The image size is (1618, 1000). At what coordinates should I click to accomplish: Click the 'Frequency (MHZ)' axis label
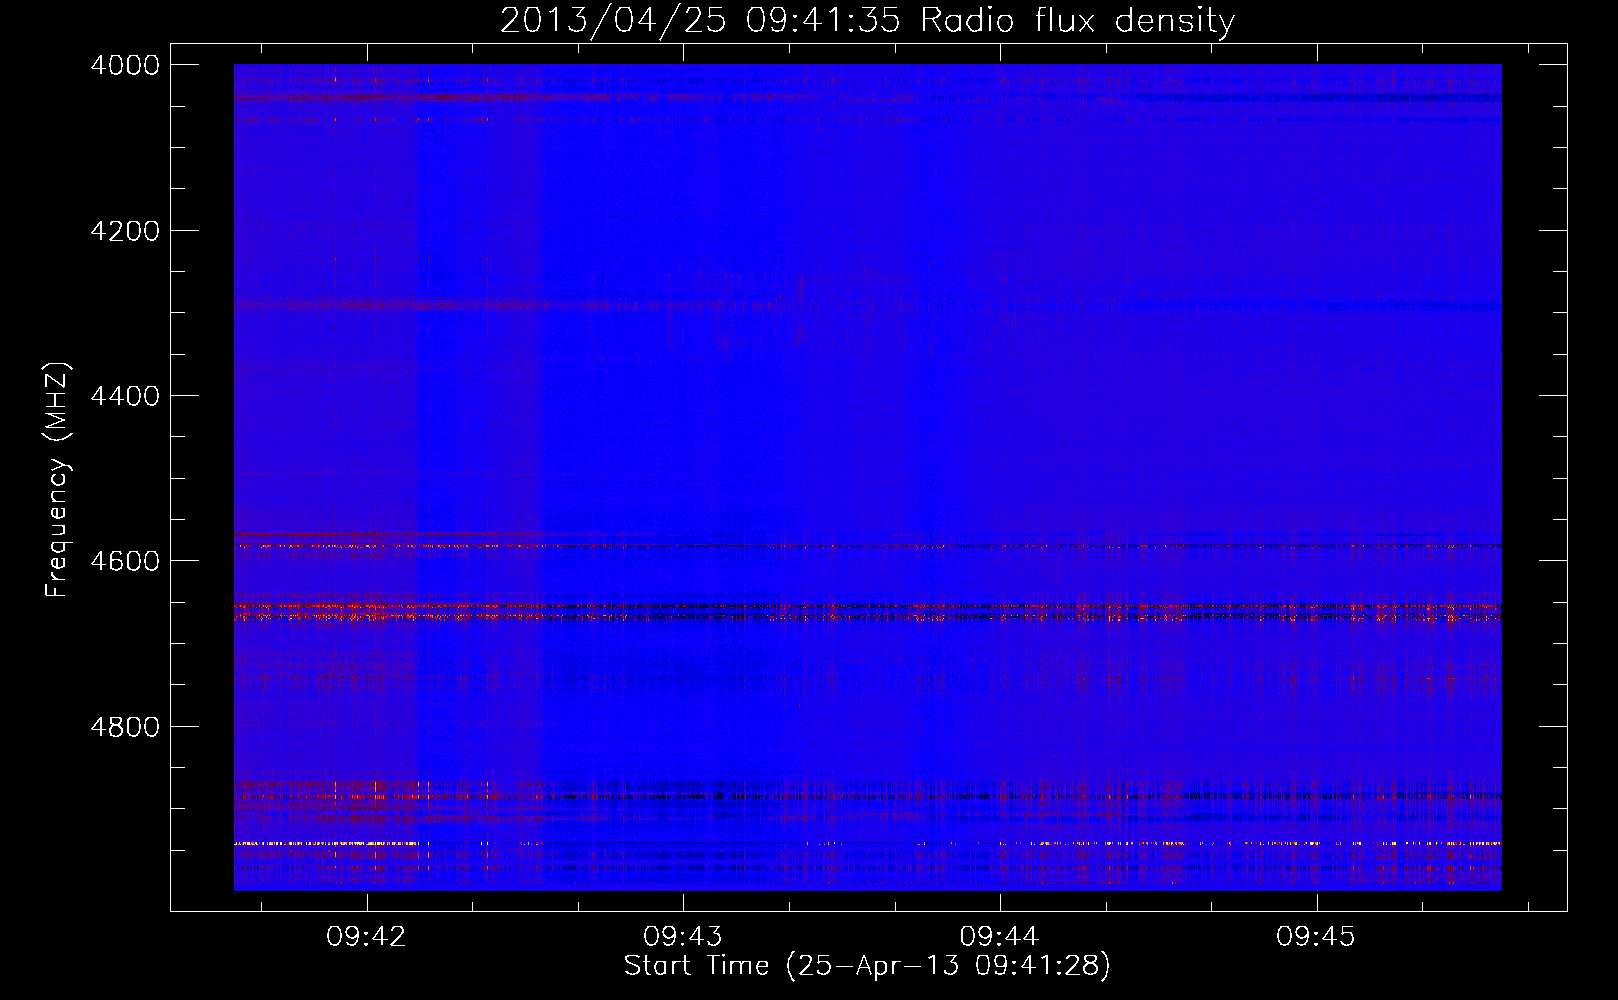click(x=57, y=480)
